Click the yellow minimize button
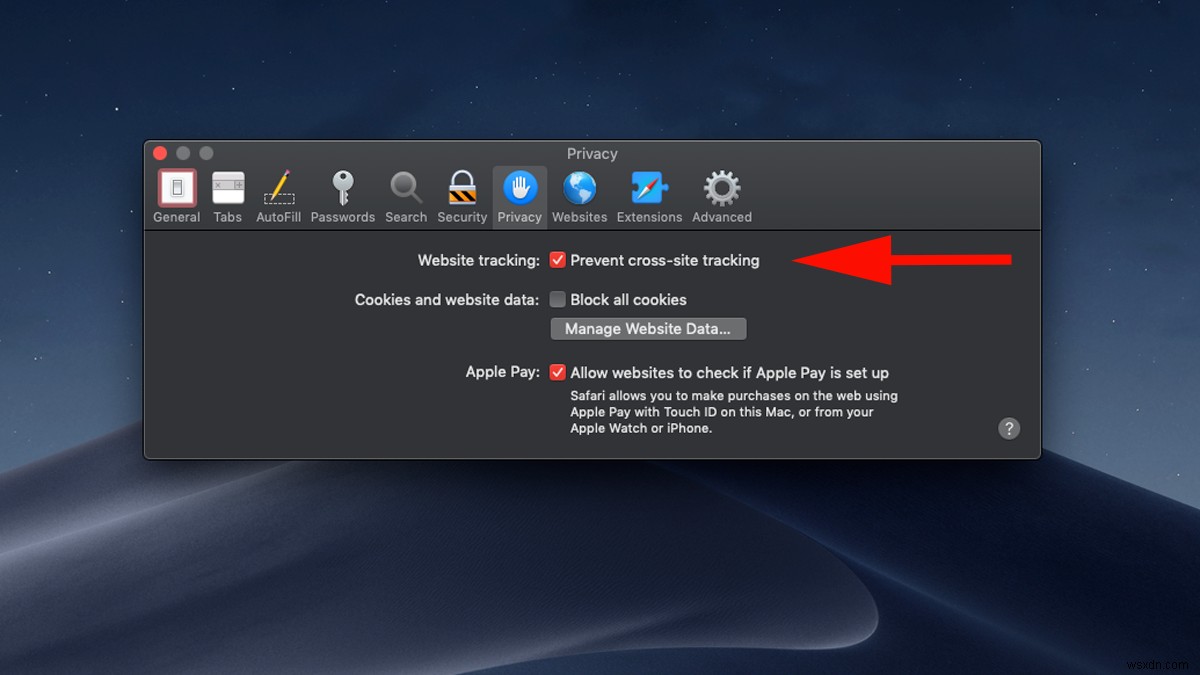 183,153
